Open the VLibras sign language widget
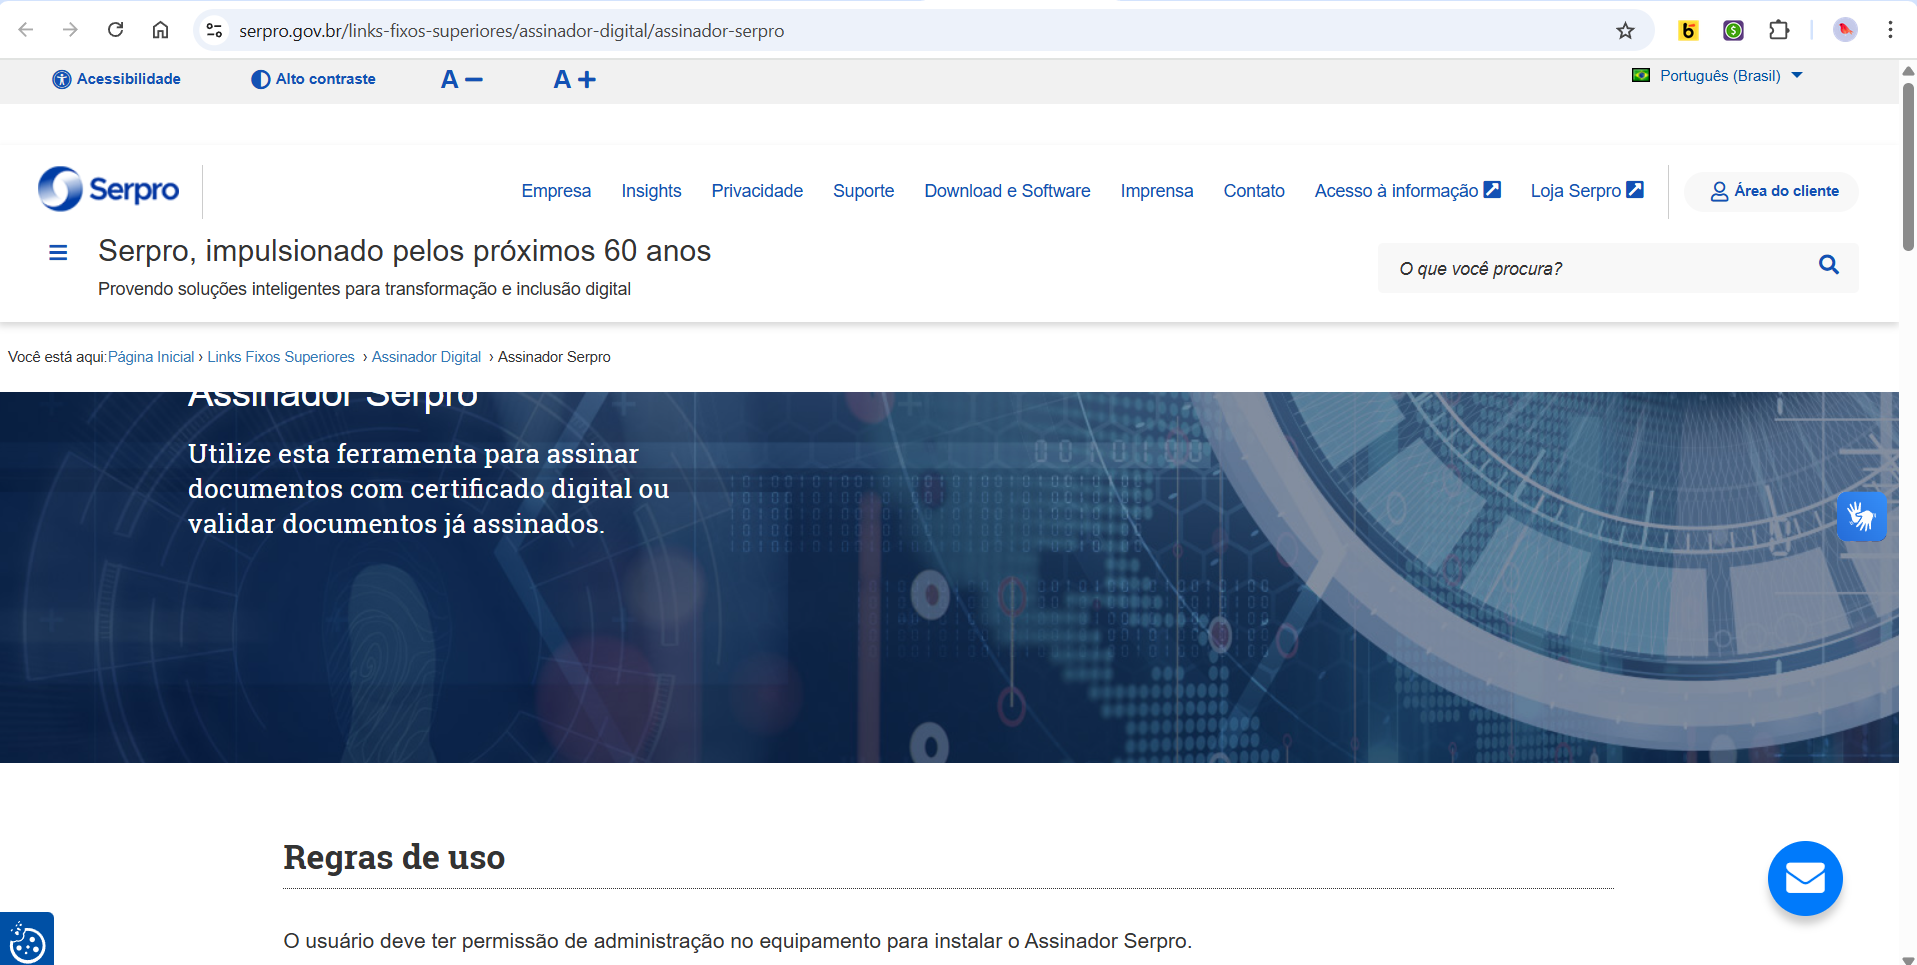 pyautogui.click(x=1861, y=516)
